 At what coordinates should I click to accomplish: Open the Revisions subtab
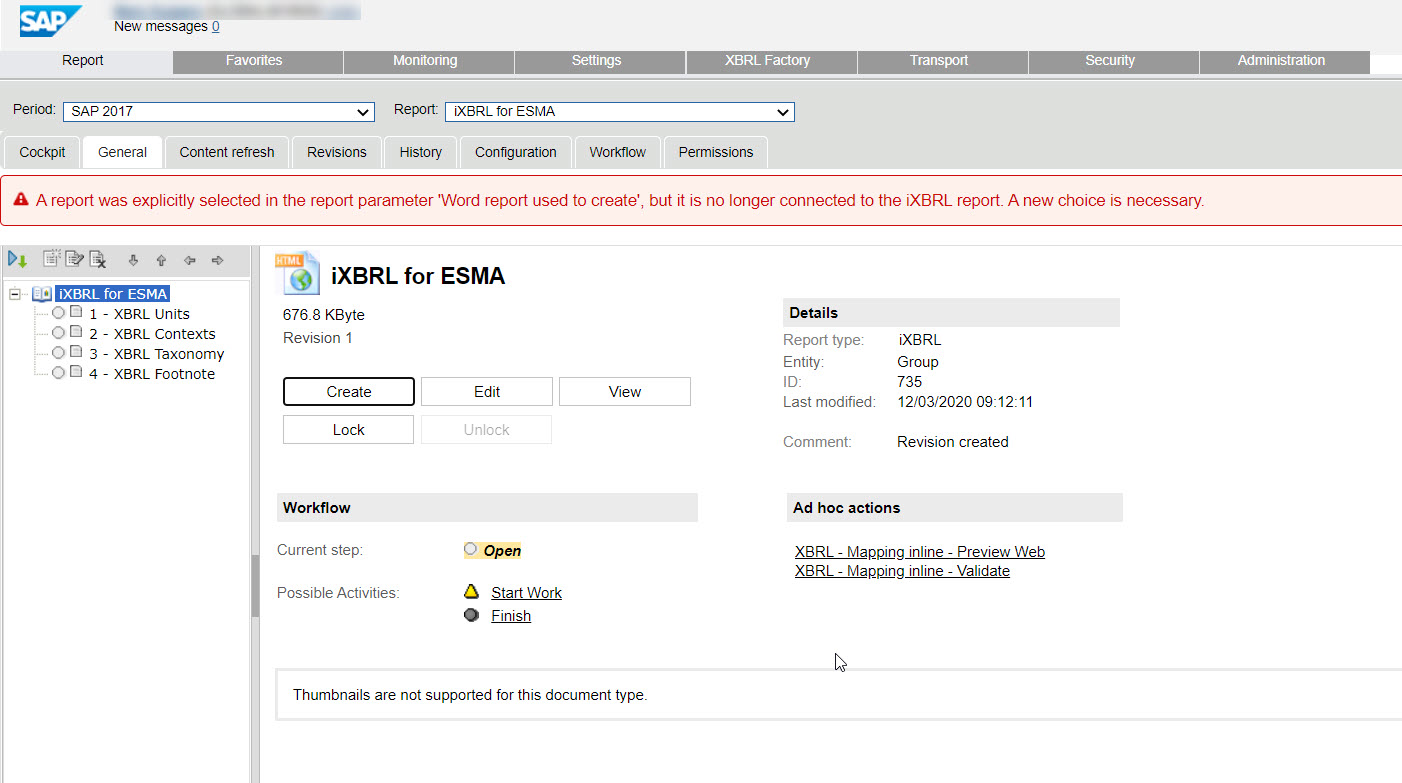click(x=337, y=153)
